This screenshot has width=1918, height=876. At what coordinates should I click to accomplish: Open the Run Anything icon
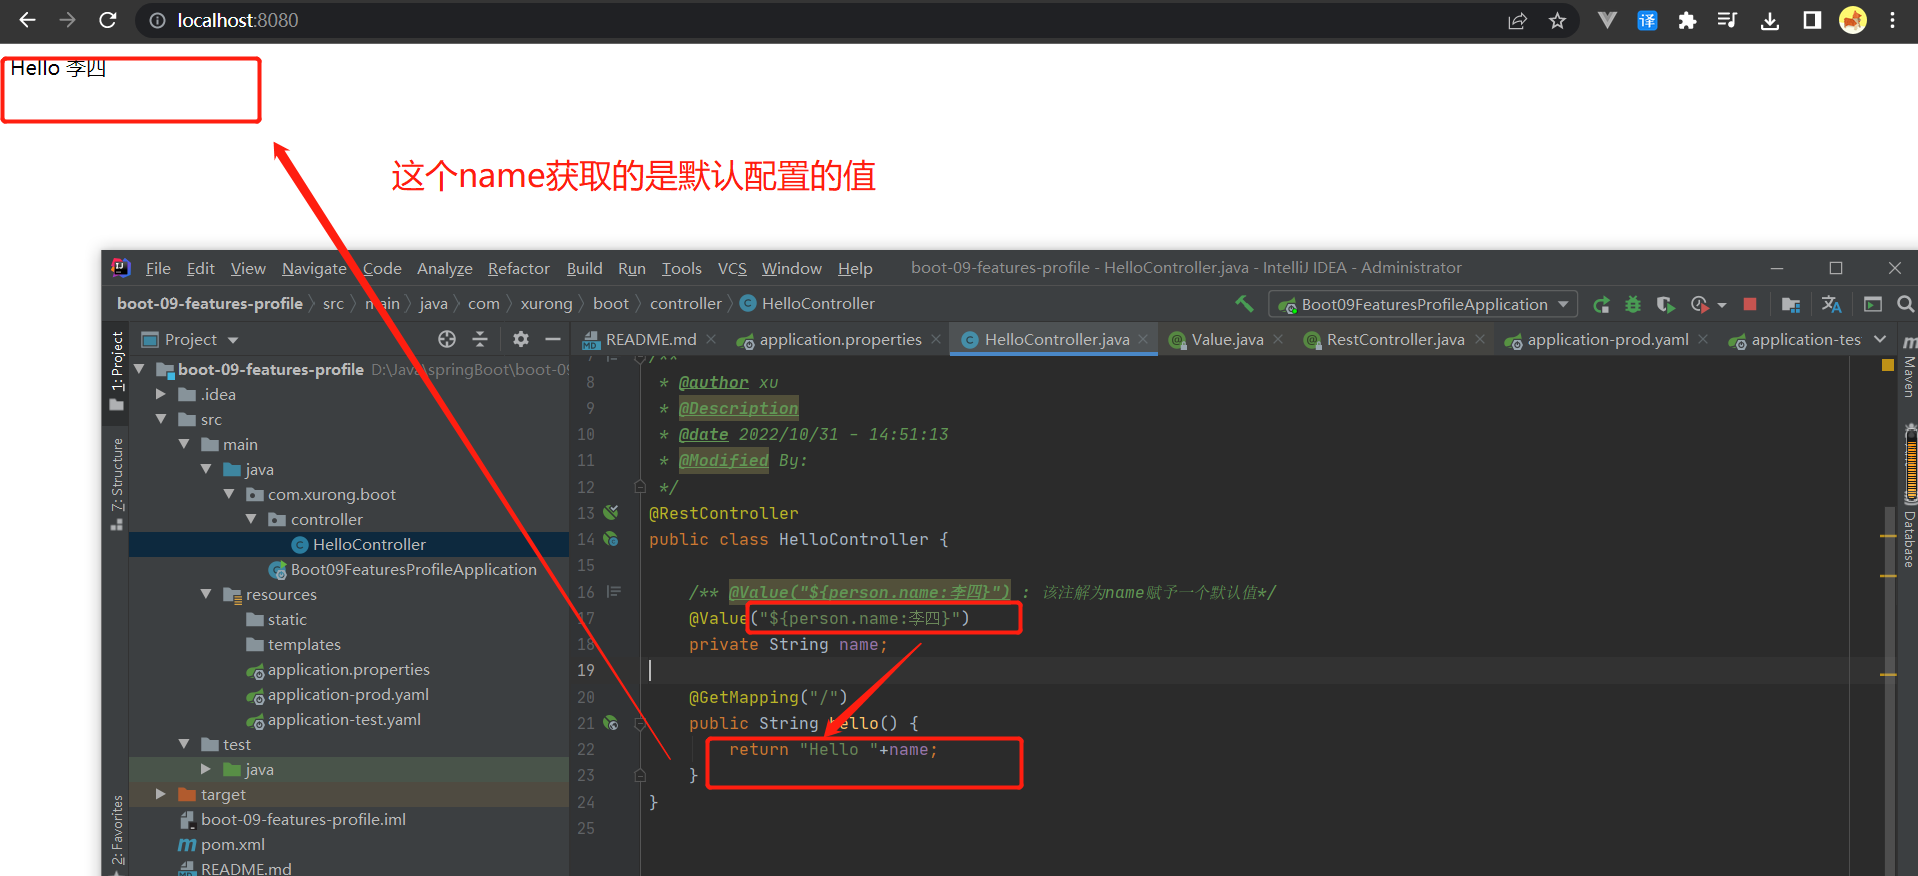[x=1873, y=304]
